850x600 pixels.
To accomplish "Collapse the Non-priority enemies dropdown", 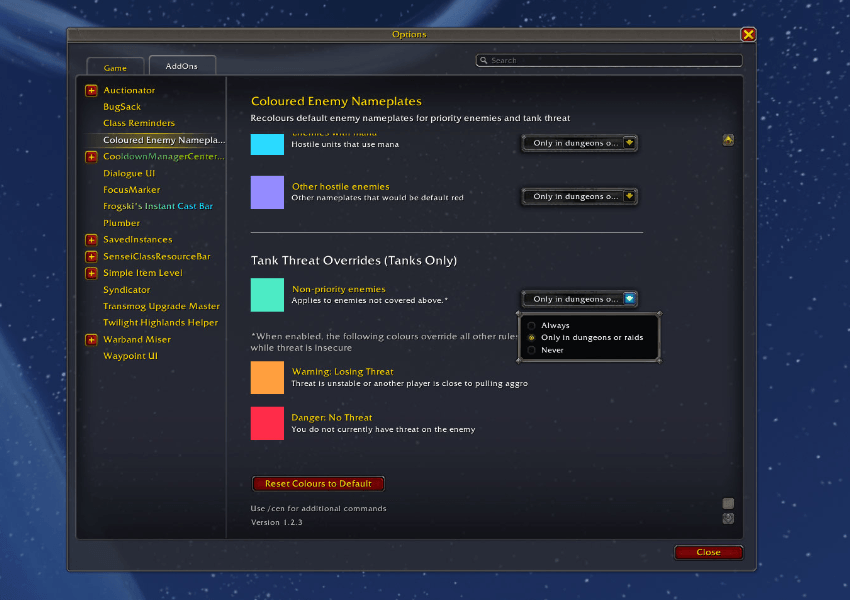I will [x=579, y=299].
